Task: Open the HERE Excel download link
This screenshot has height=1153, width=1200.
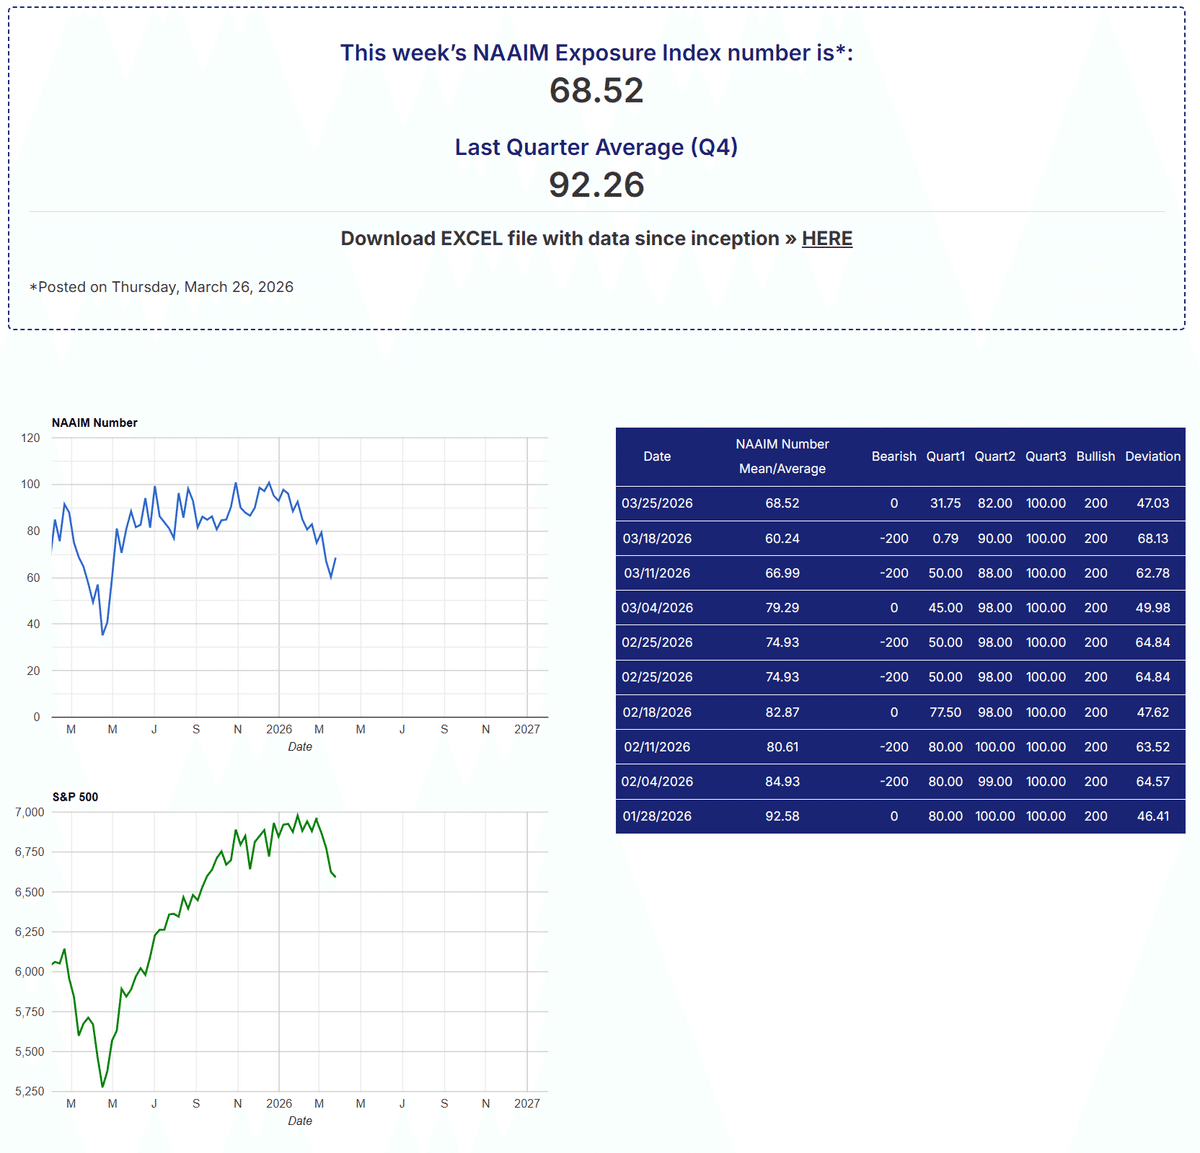Action: click(x=827, y=238)
